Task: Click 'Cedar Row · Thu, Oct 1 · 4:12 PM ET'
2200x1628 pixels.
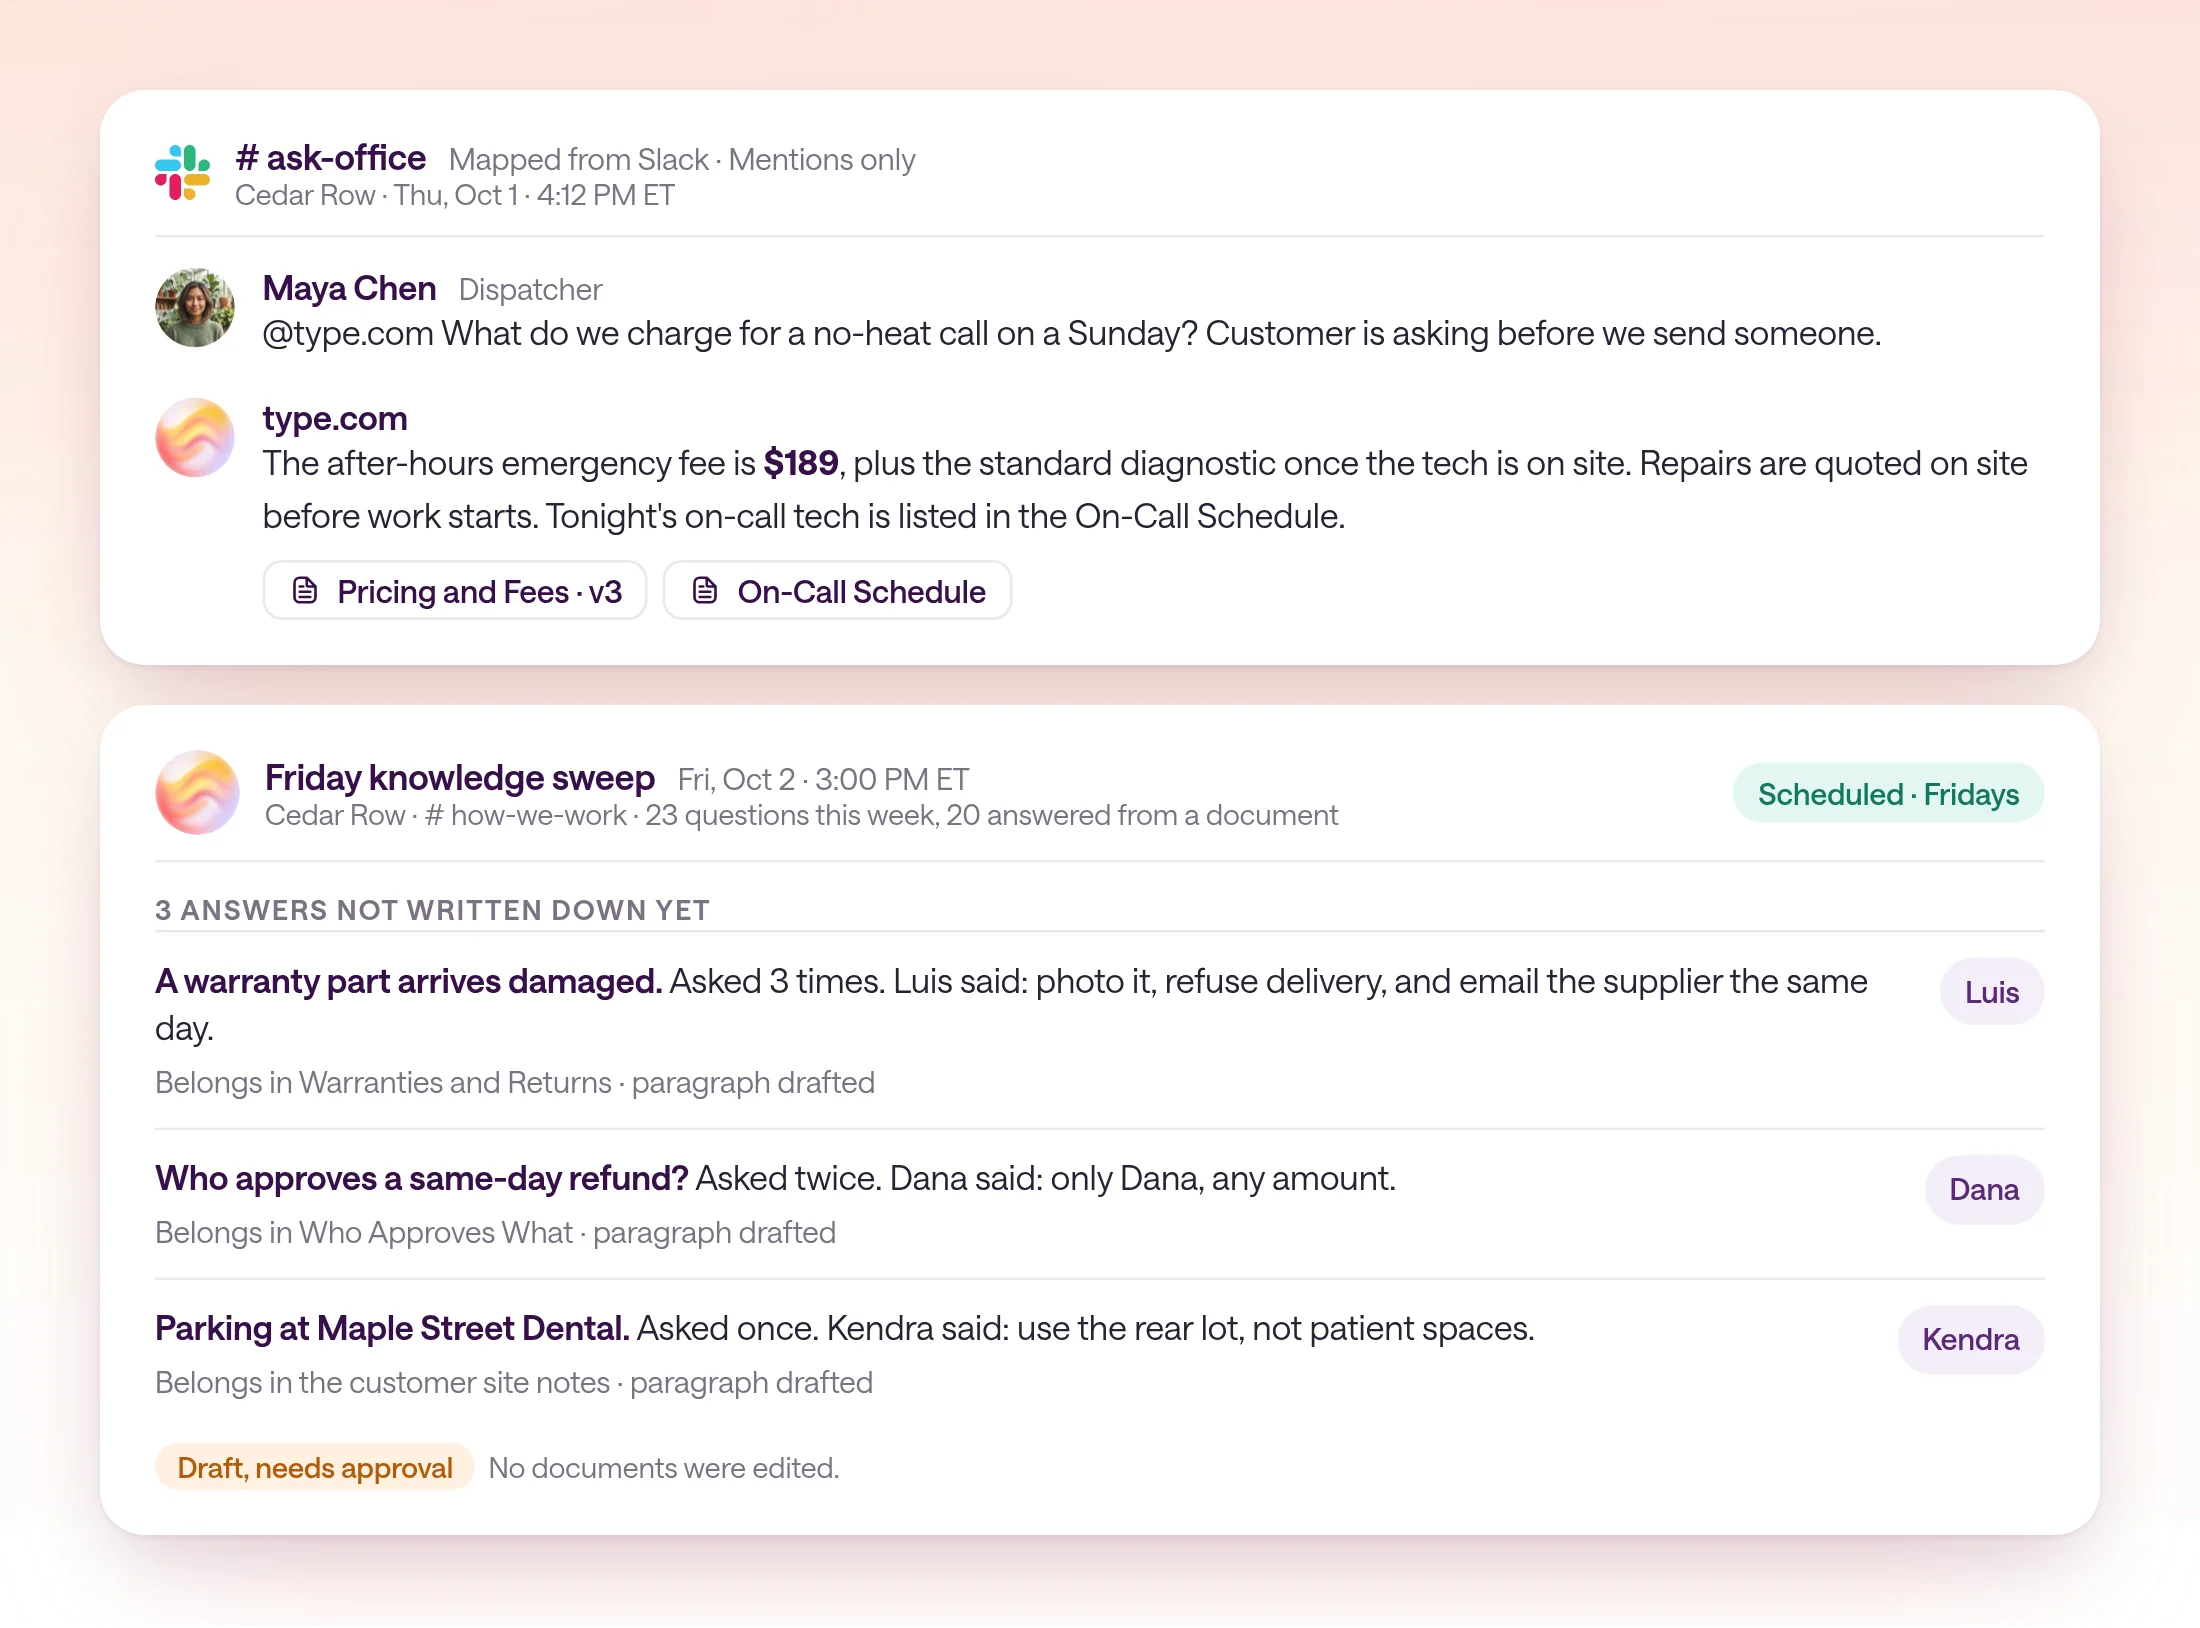Action: (x=455, y=195)
